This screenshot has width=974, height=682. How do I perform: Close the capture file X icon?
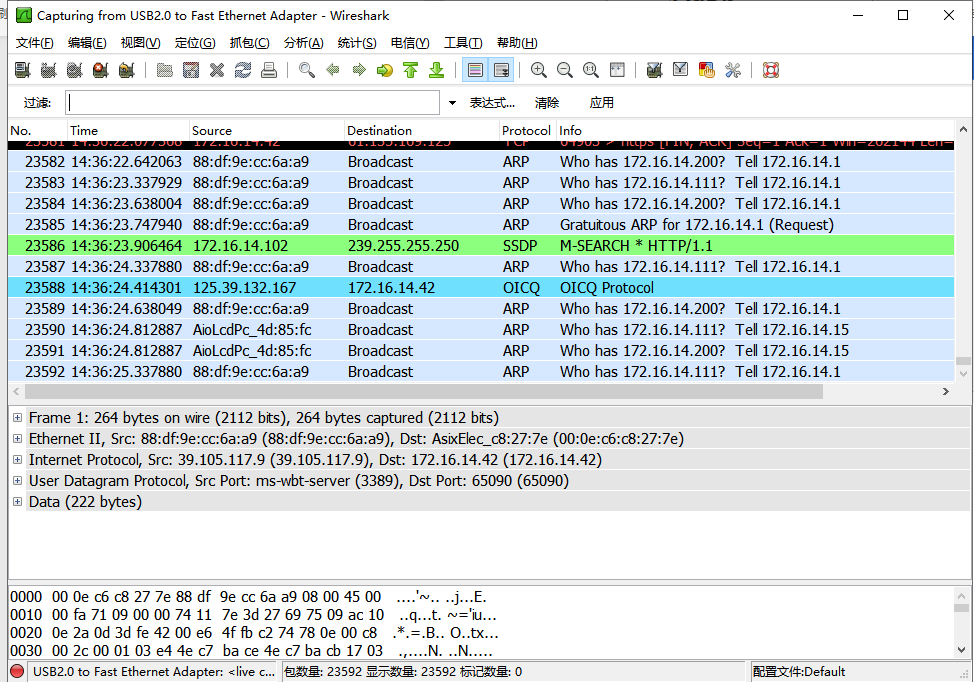tap(217, 70)
